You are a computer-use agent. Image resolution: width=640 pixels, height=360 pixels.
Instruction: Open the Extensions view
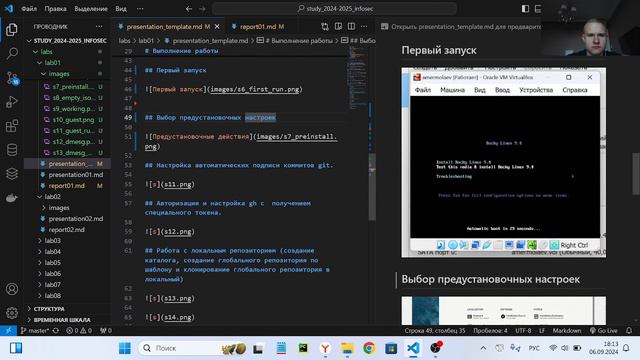pos(12,126)
